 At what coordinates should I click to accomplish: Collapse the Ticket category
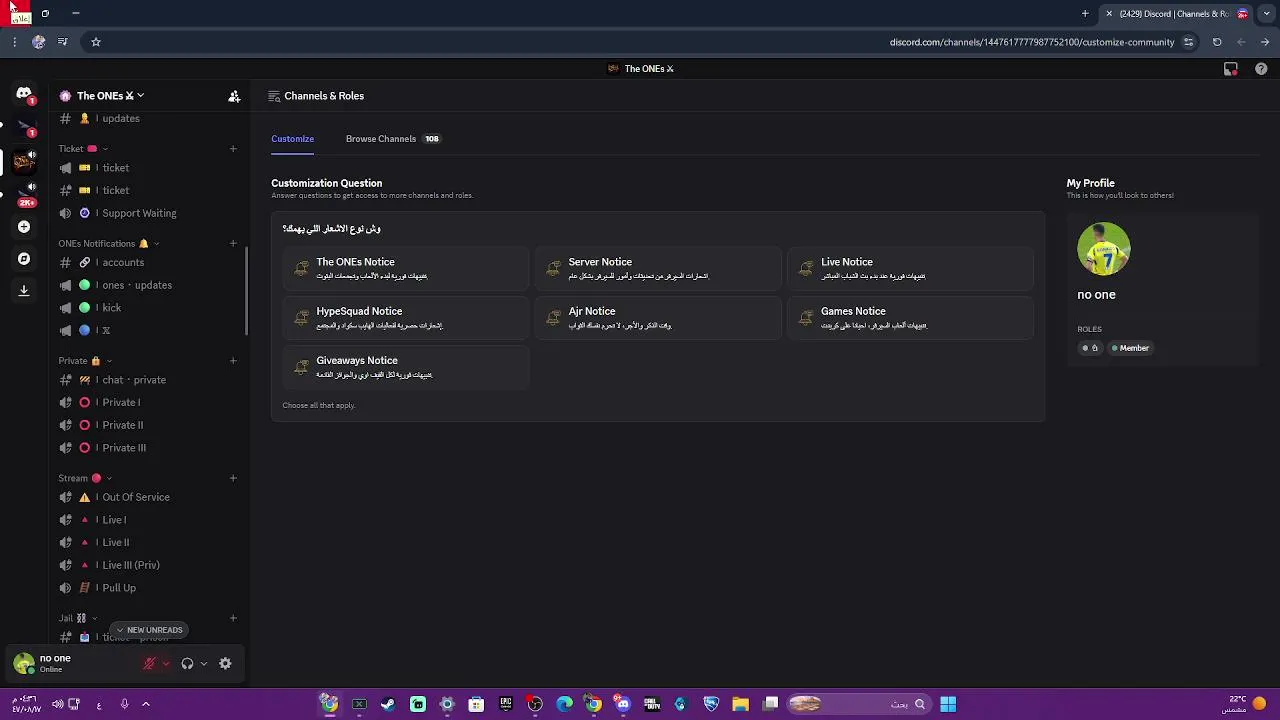pyautogui.click(x=81, y=149)
